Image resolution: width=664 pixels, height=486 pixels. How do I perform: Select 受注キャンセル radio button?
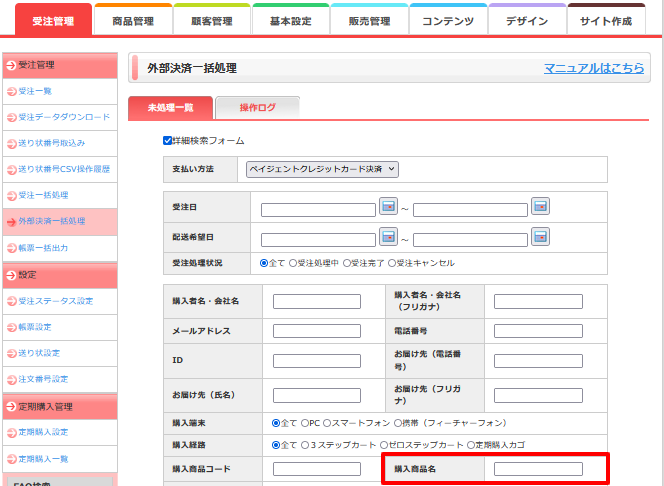coord(392,263)
